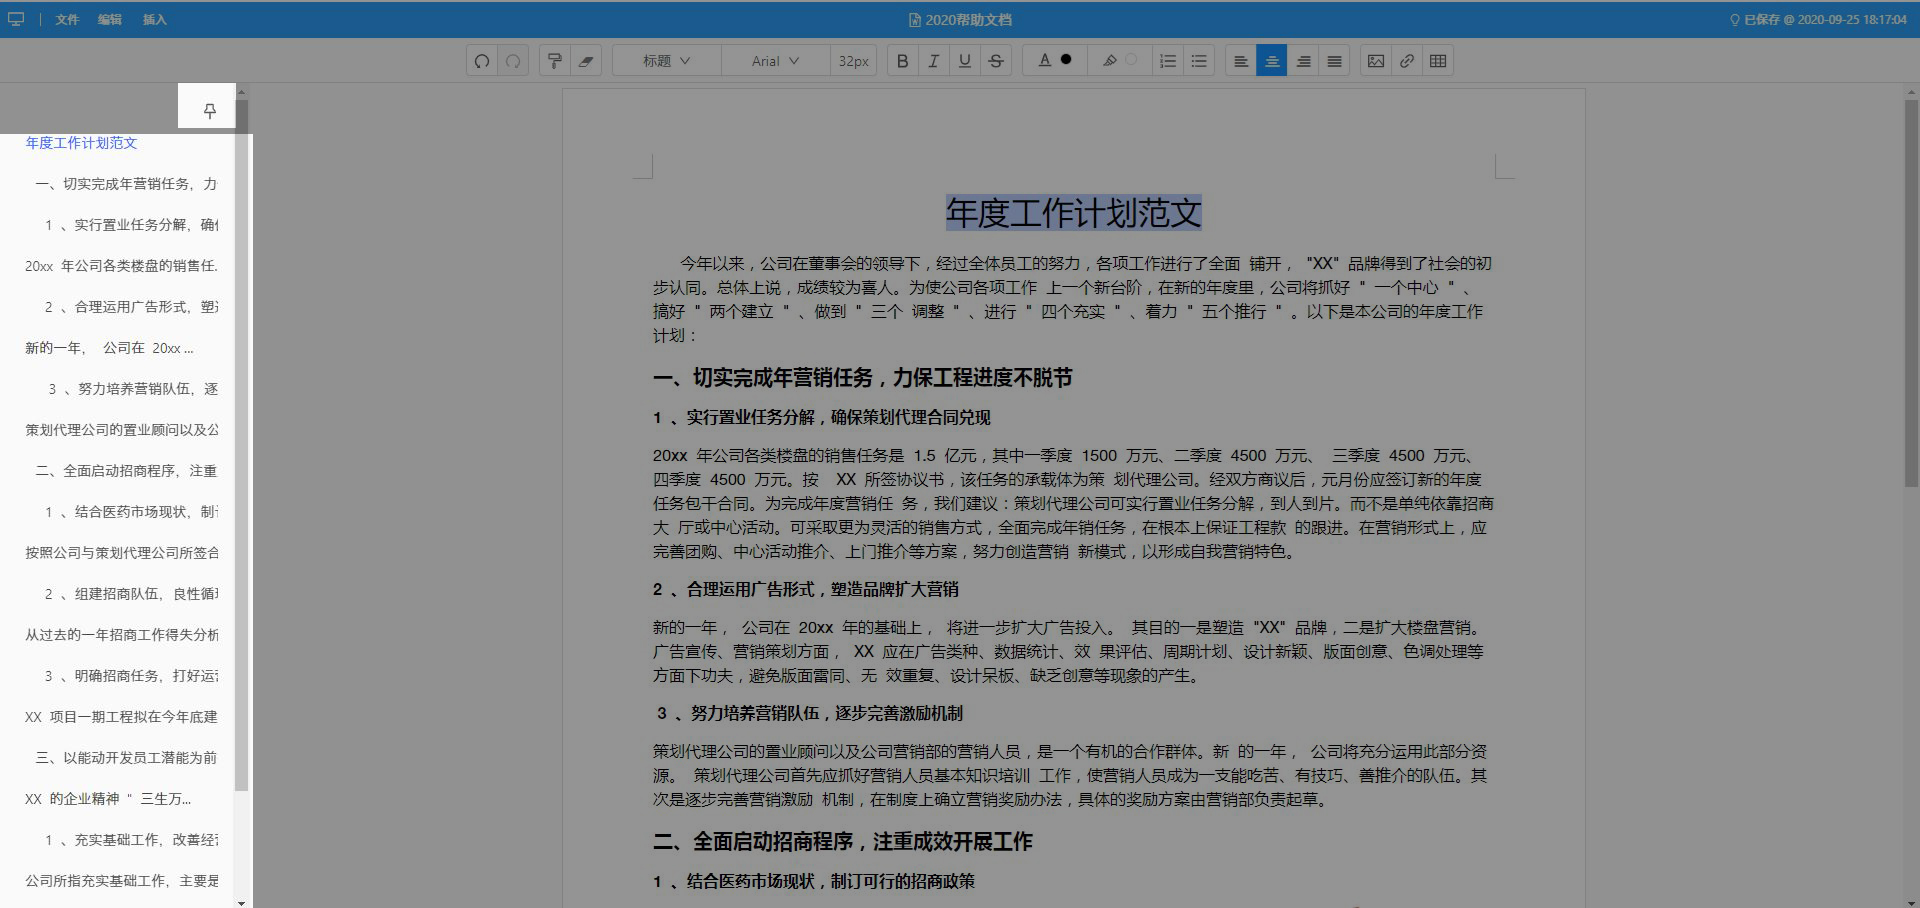The width and height of the screenshot is (1920, 908).
Task: Insert a table
Action: (1438, 61)
